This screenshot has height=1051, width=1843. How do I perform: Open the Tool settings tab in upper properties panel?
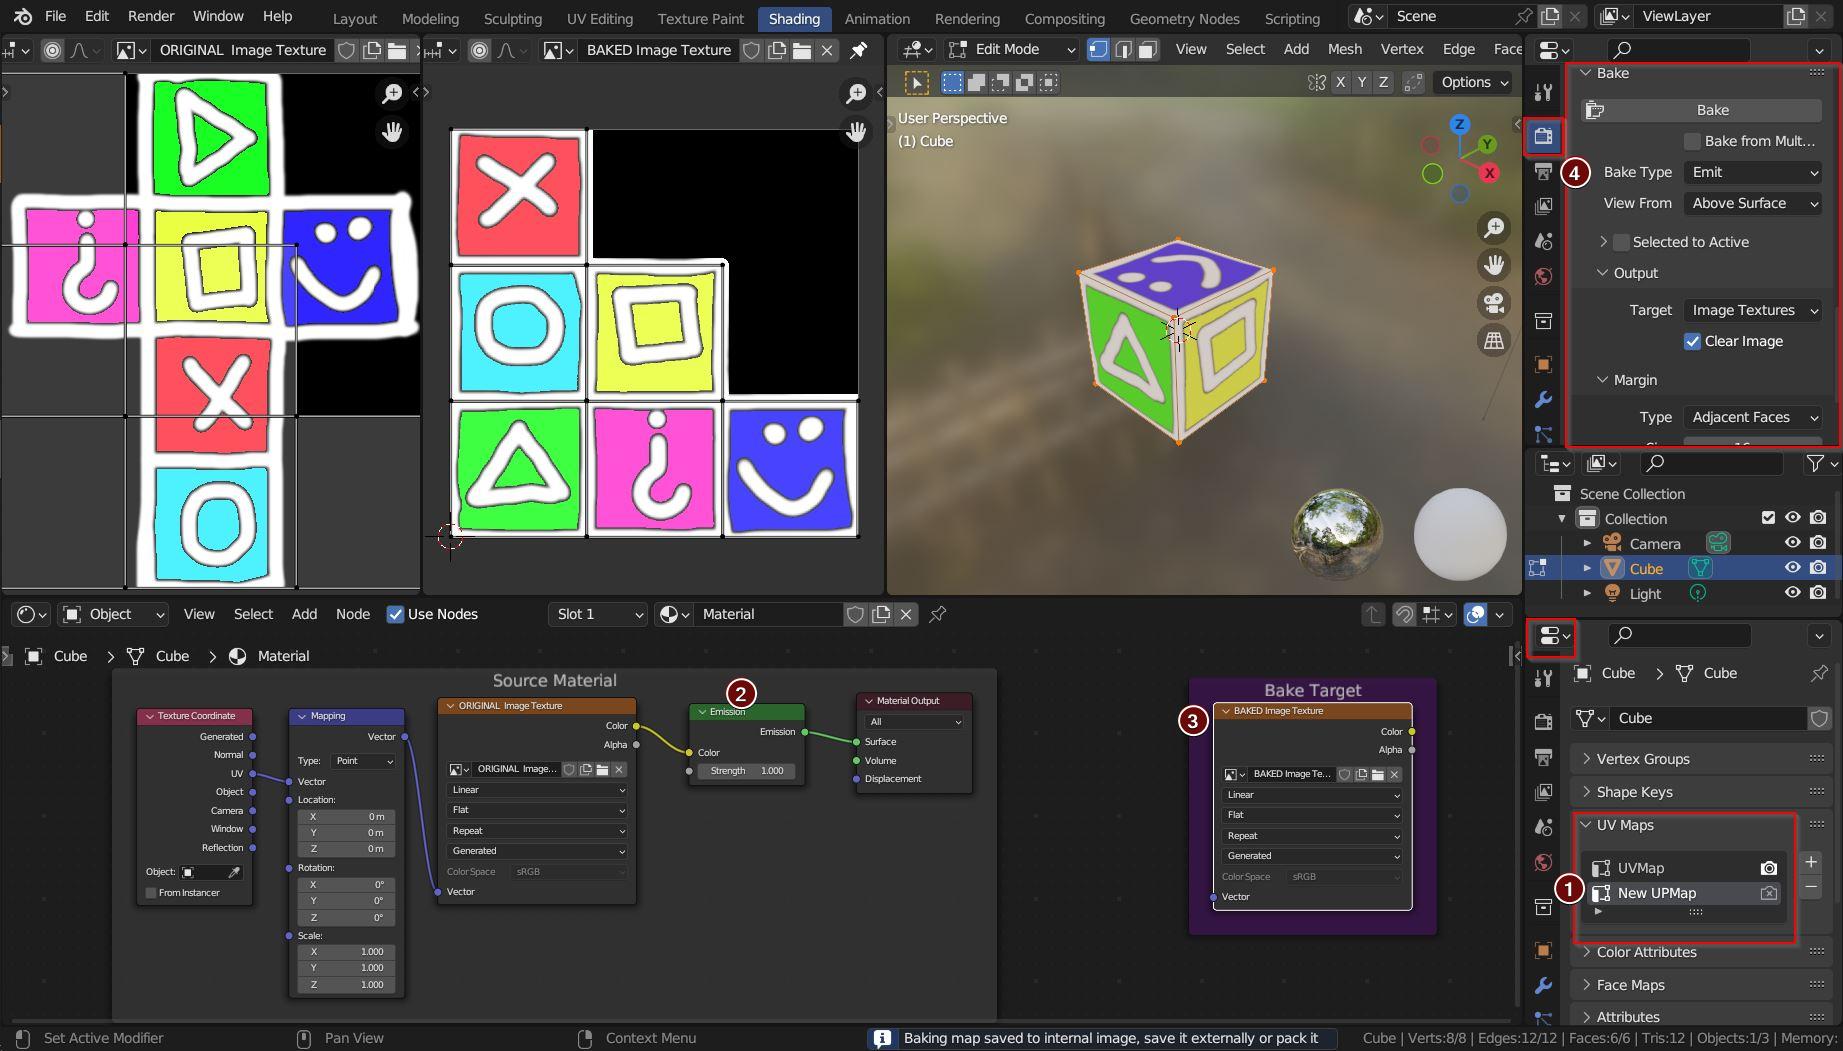[1543, 93]
